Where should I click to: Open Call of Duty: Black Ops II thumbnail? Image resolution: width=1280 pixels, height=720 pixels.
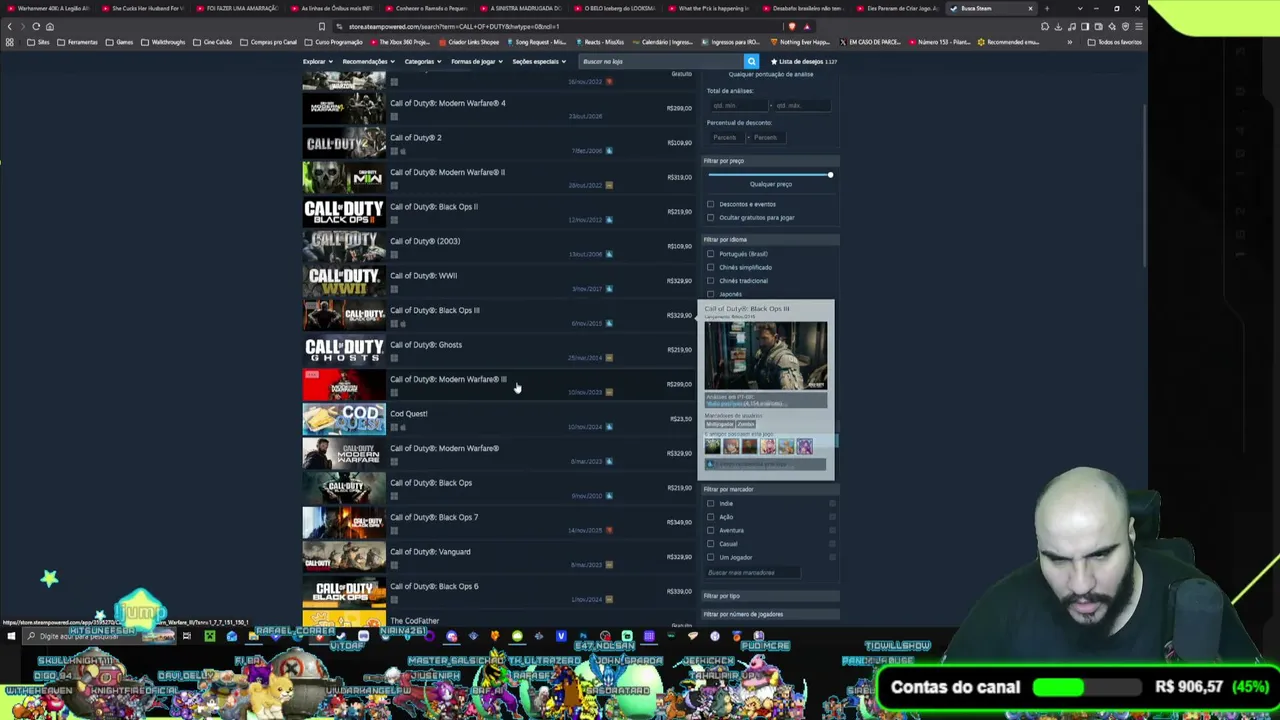click(344, 212)
